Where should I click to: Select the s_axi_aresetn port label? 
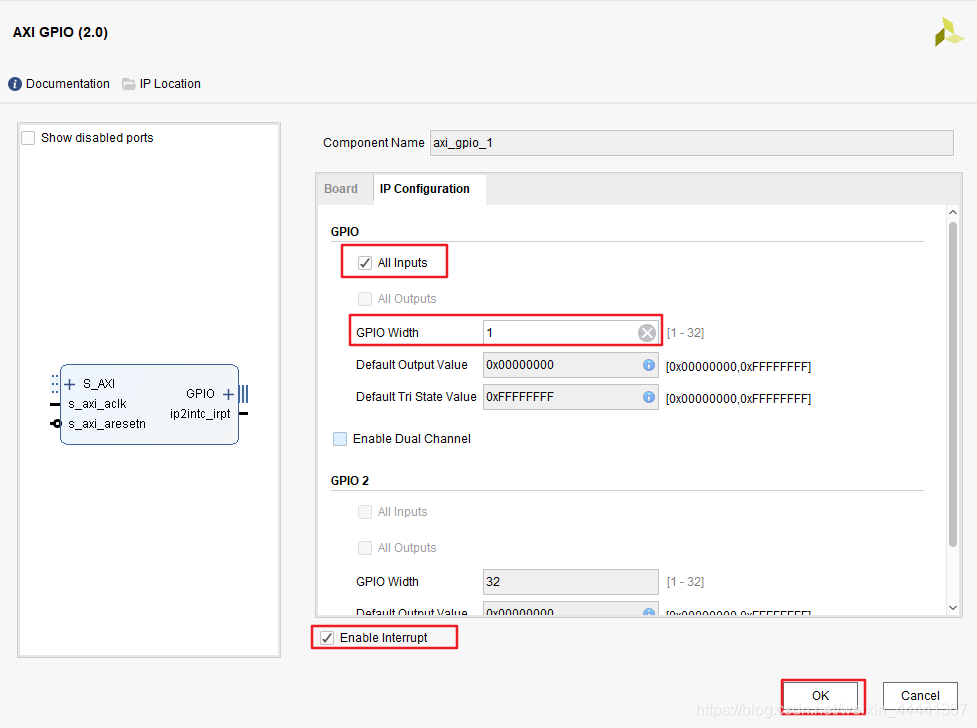[x=107, y=424]
